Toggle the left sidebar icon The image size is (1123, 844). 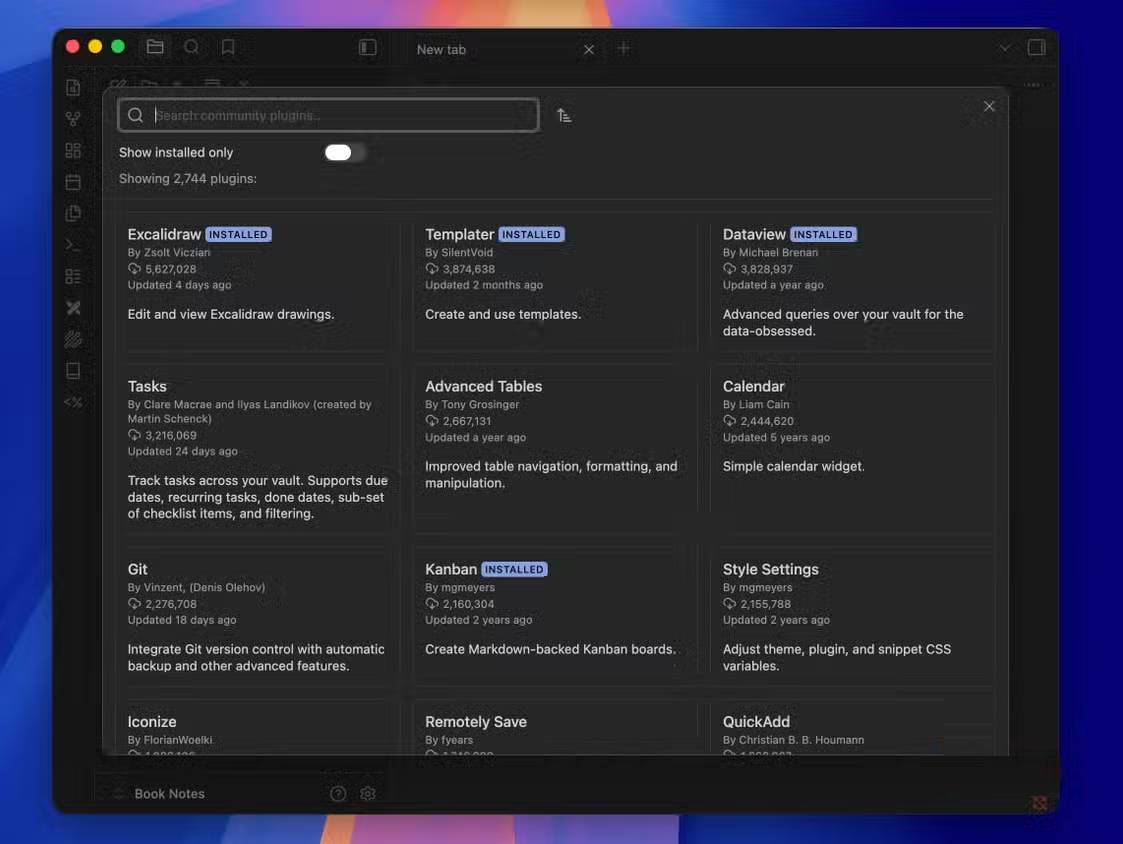(367, 47)
